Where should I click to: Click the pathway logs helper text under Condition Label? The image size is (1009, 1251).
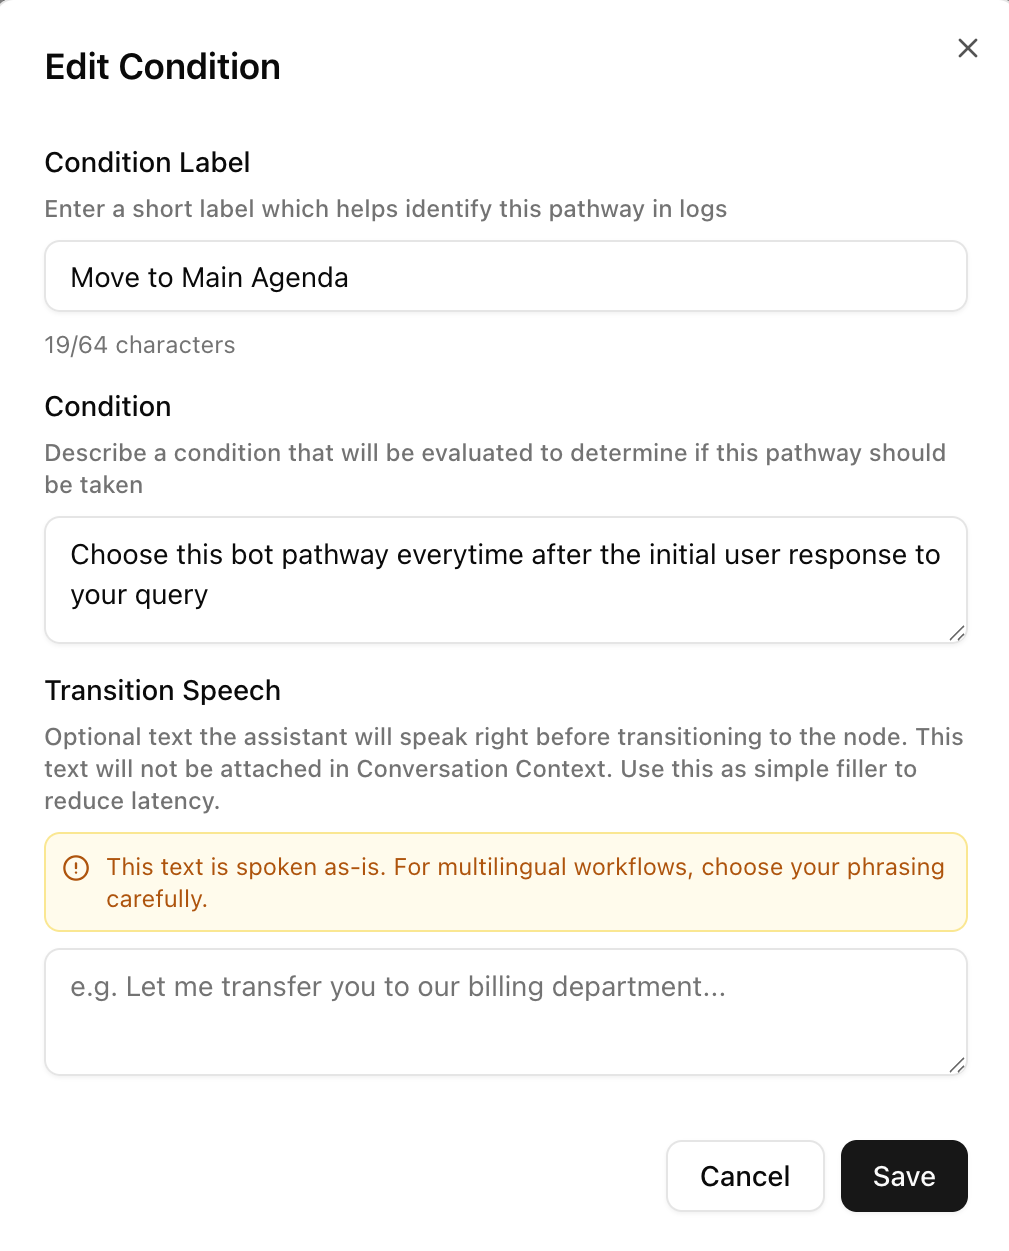point(385,209)
